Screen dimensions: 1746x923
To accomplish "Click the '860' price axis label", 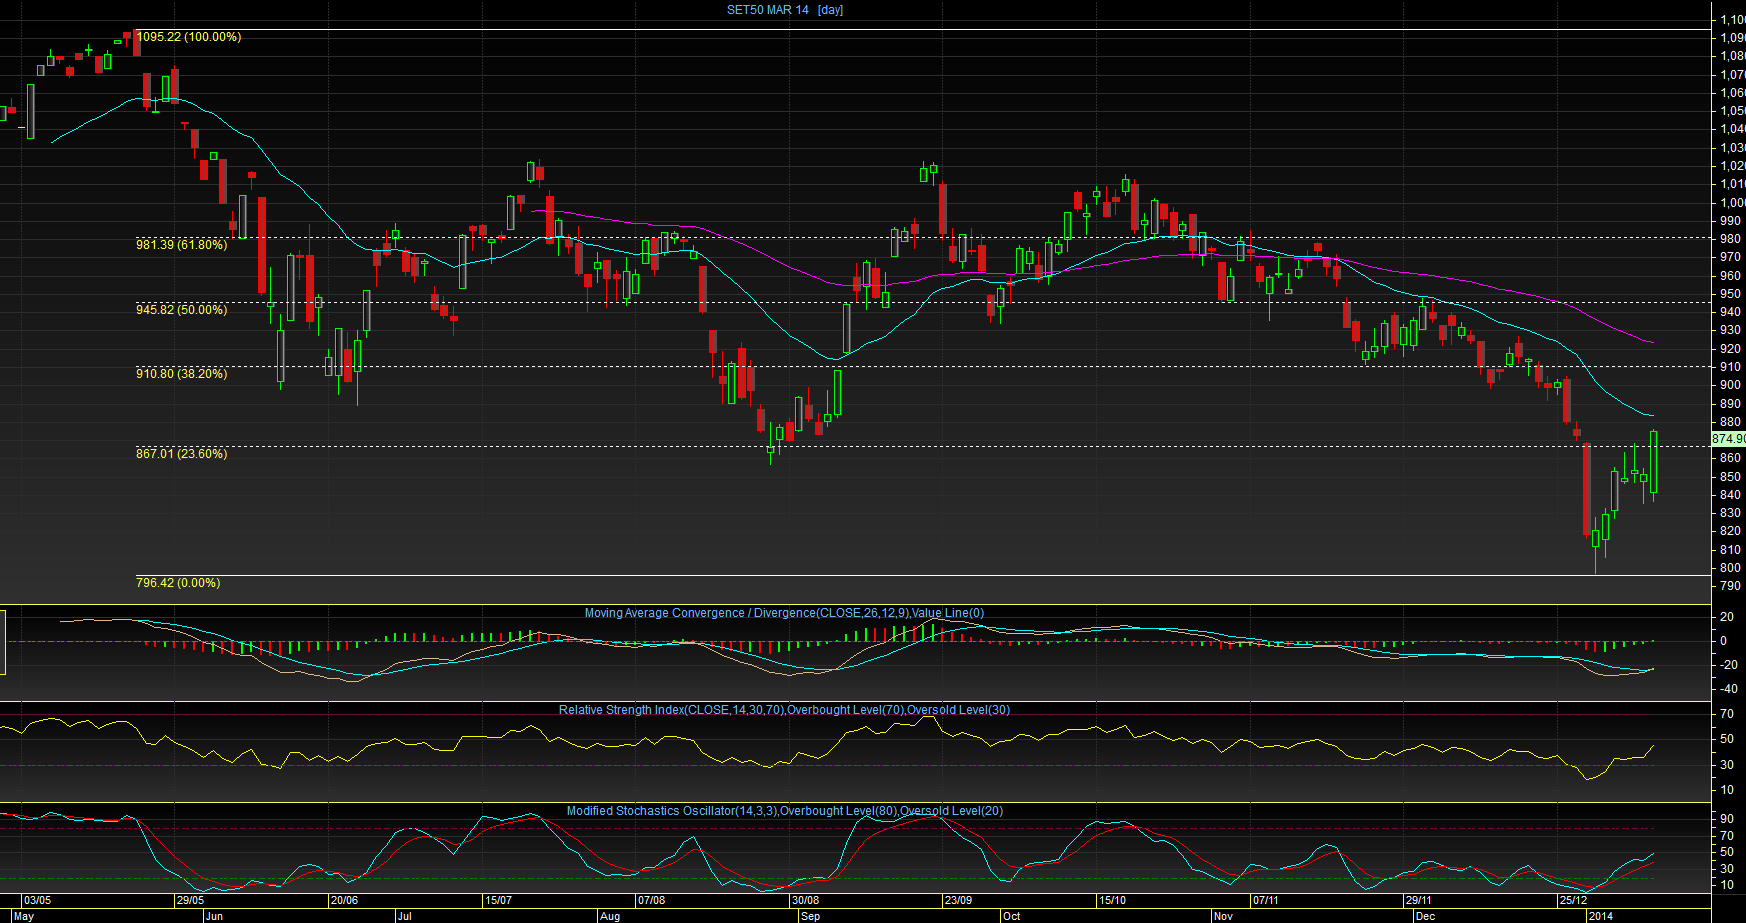I will [x=1730, y=458].
